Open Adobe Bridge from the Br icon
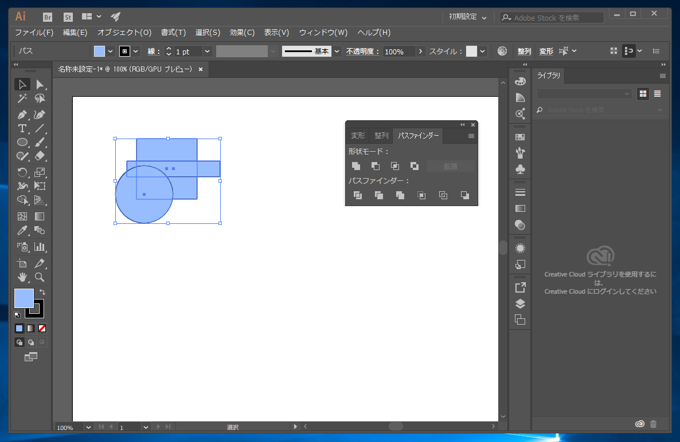Screen dimensions: 680x442 [x=47, y=17]
